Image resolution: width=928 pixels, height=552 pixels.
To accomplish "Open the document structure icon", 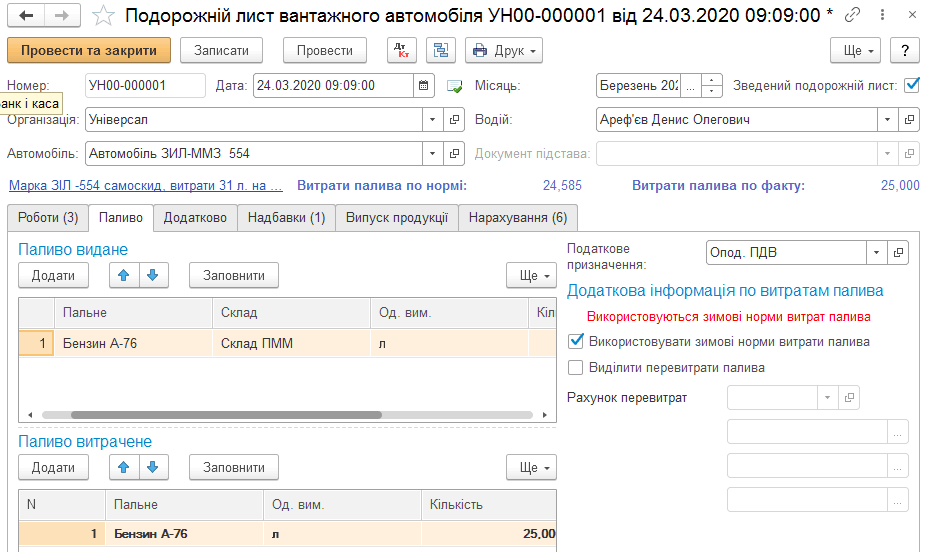I will tap(441, 51).
